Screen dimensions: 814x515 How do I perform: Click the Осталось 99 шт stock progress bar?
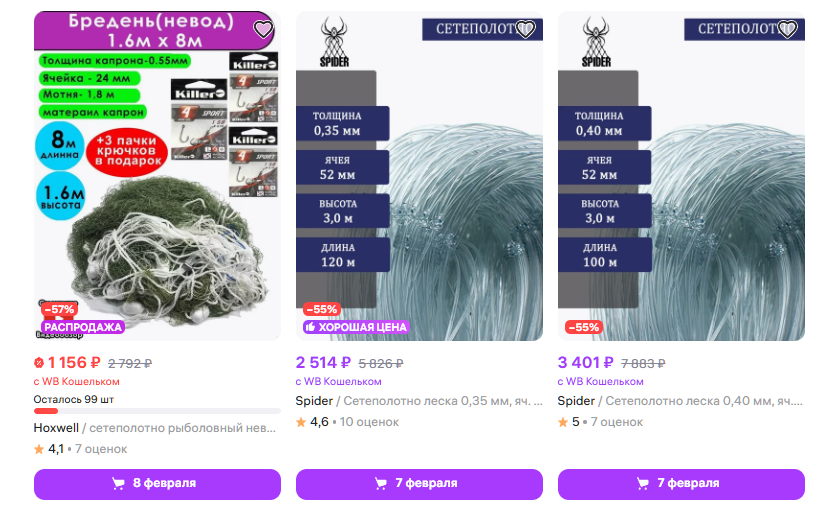coord(157,411)
